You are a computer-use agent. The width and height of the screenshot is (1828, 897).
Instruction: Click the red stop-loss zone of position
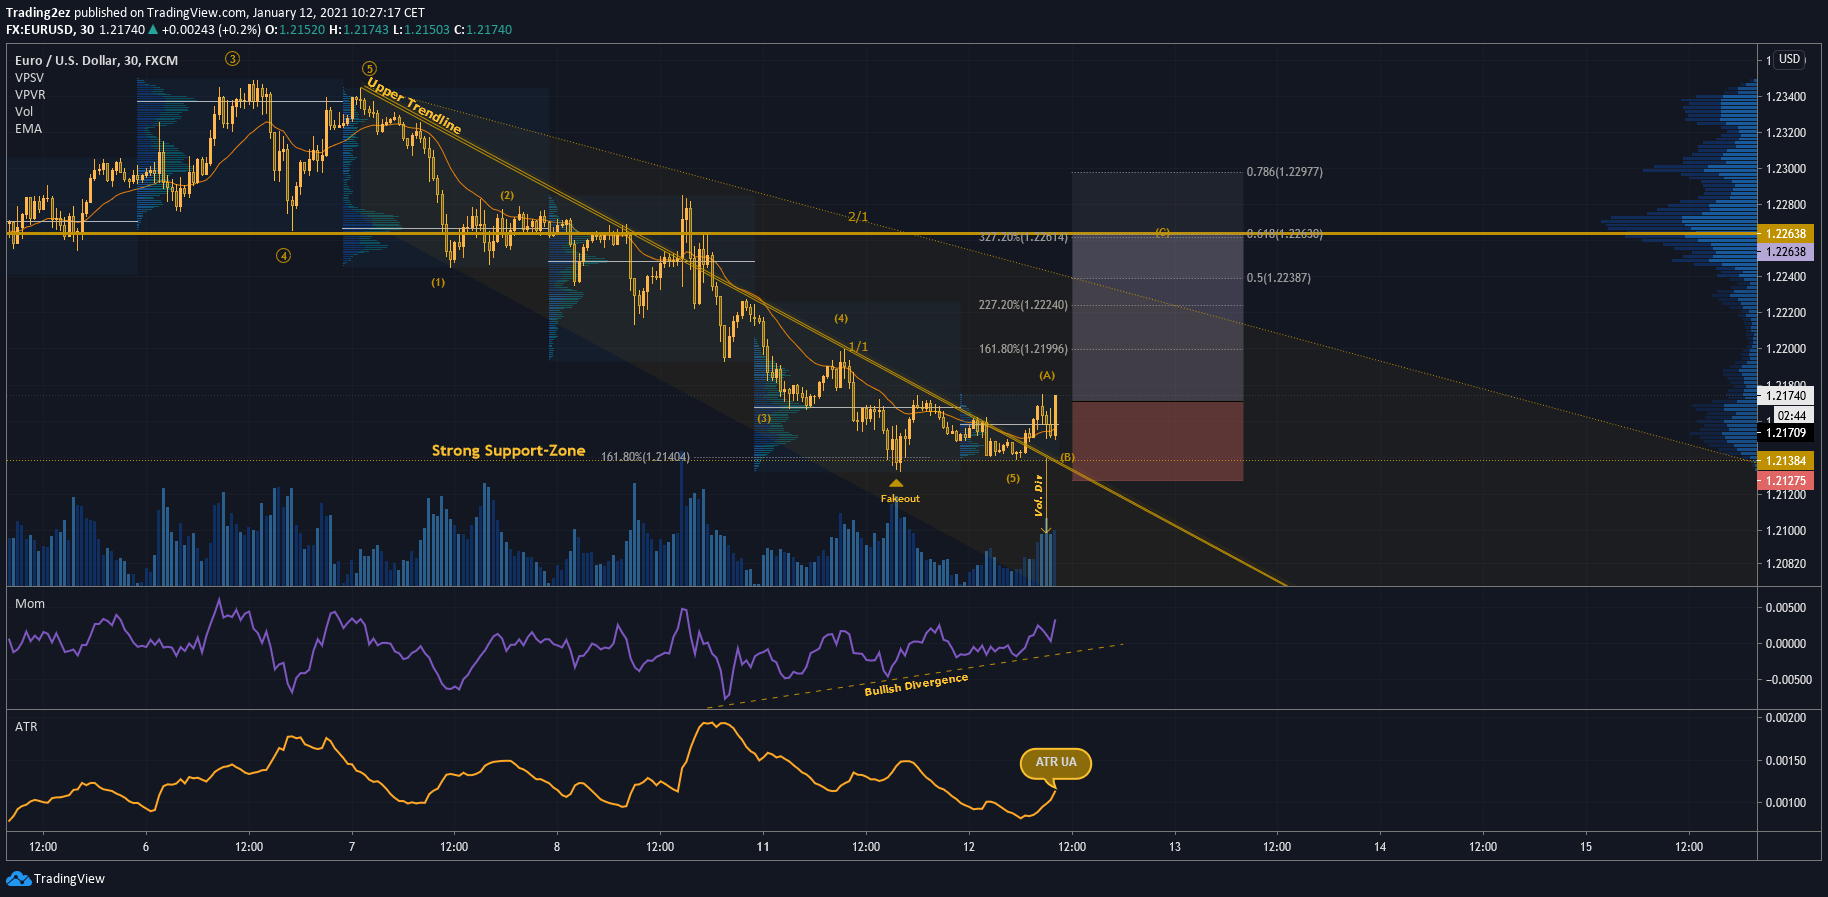1157,441
